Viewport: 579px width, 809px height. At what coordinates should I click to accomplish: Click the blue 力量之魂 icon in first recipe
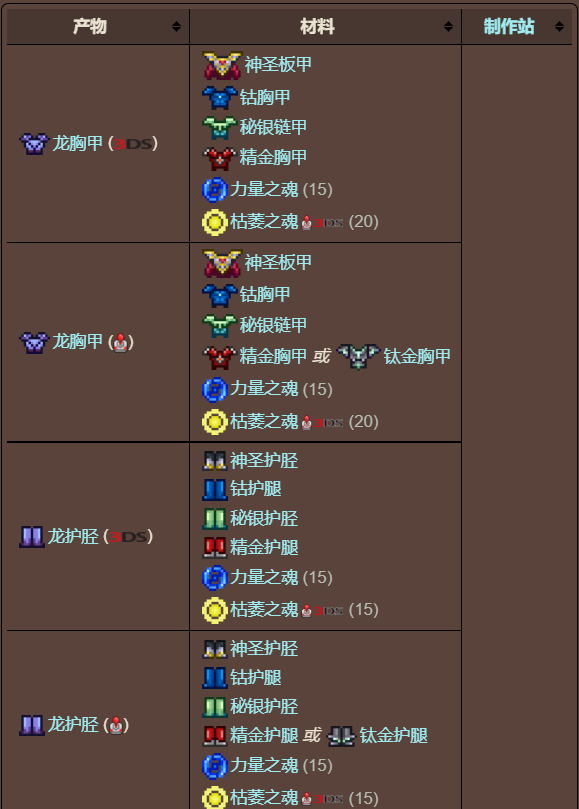pos(215,189)
